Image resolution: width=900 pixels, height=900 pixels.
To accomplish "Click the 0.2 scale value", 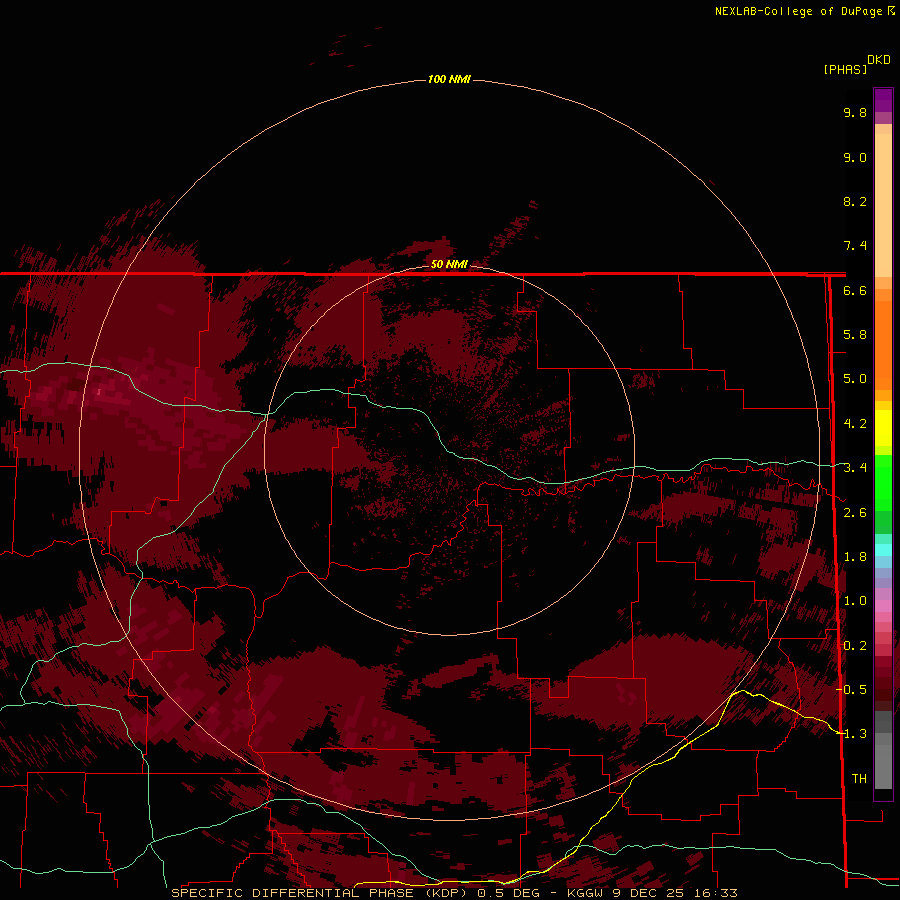I will click(855, 646).
